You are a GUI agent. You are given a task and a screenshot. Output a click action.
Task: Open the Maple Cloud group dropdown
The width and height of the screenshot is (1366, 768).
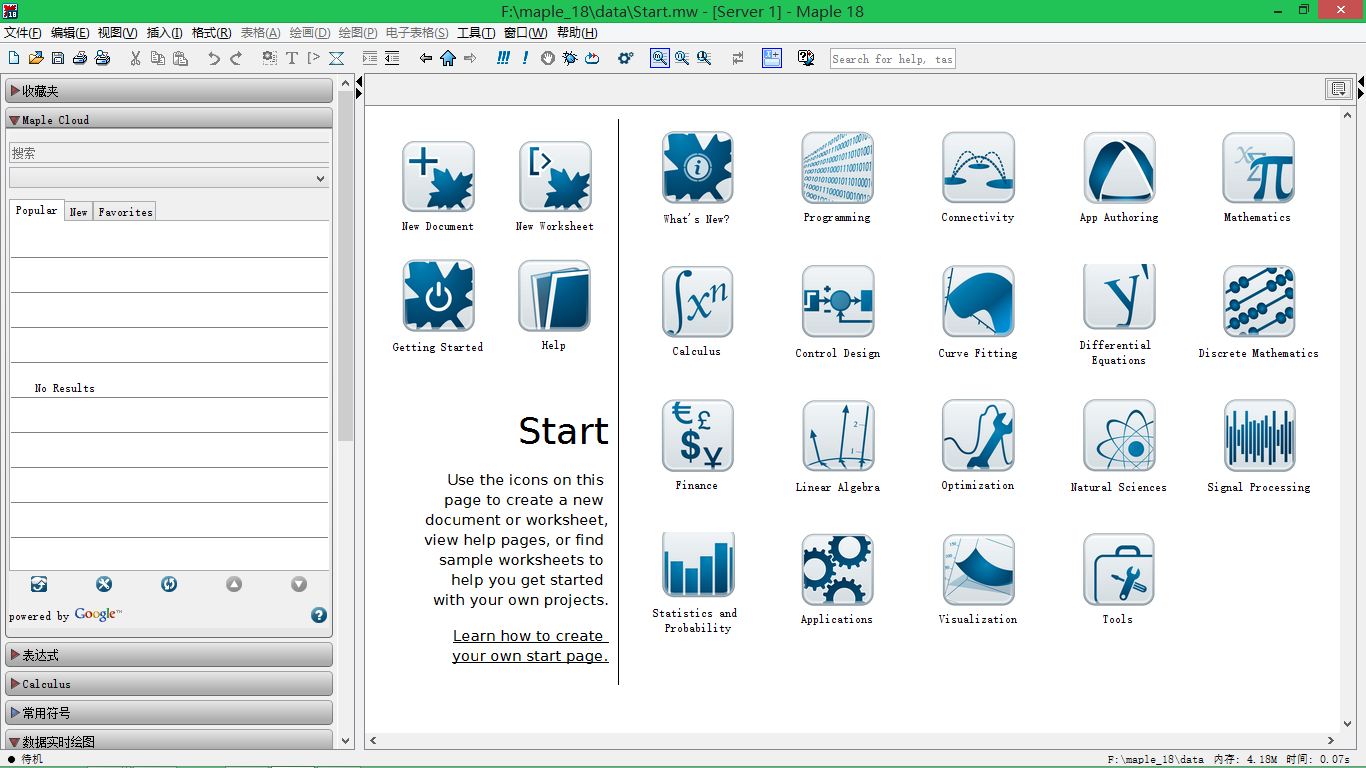(x=169, y=178)
